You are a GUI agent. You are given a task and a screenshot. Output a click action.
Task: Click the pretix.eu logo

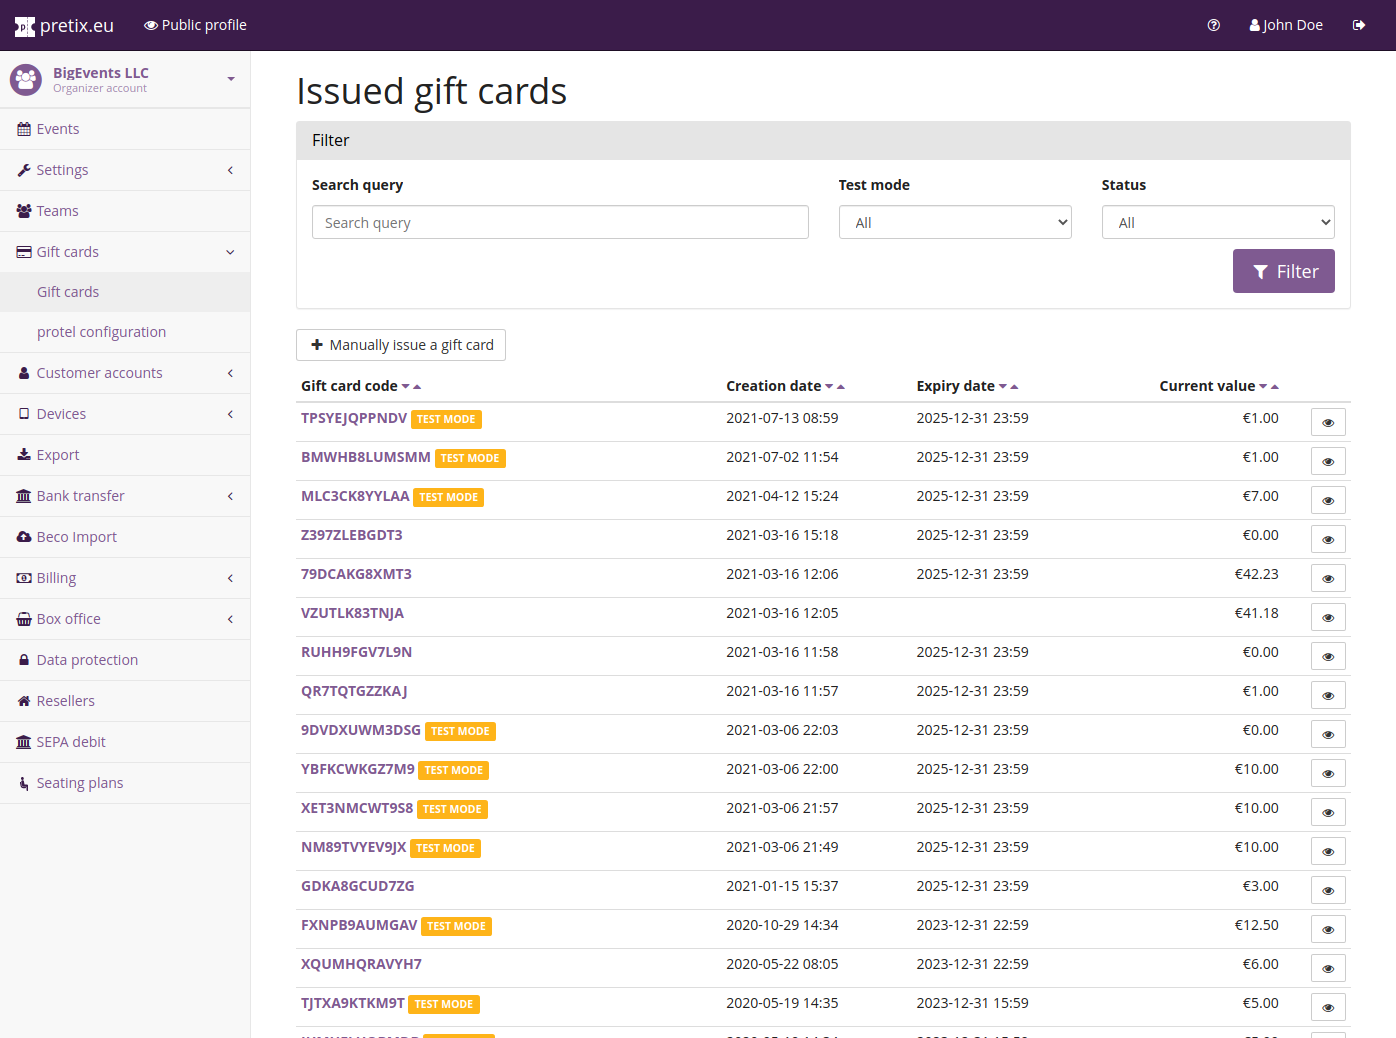[x=64, y=26]
